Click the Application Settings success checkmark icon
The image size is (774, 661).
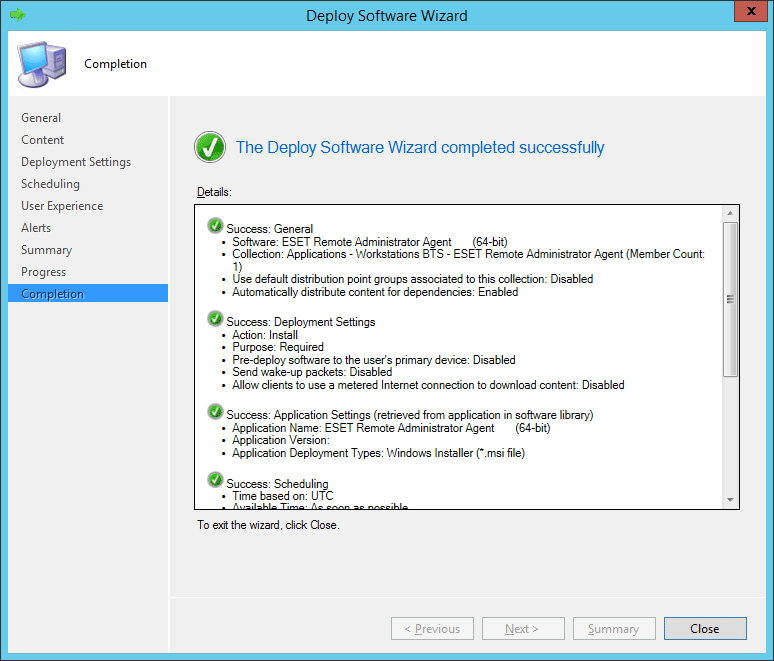(215, 412)
